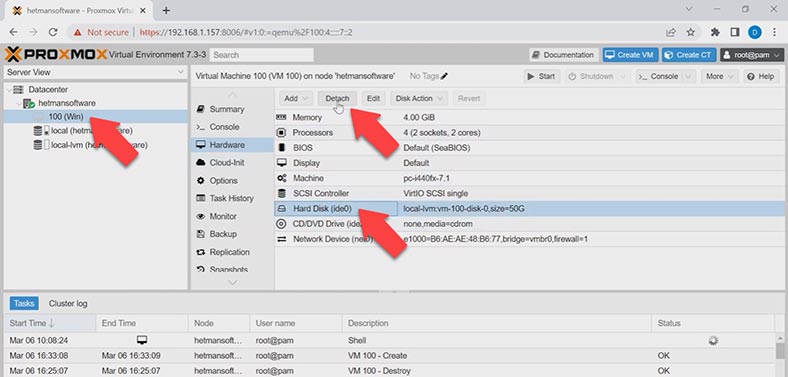Click the Proxmox Search field
Viewport: 788px width, 377px height.
pyautogui.click(x=261, y=55)
